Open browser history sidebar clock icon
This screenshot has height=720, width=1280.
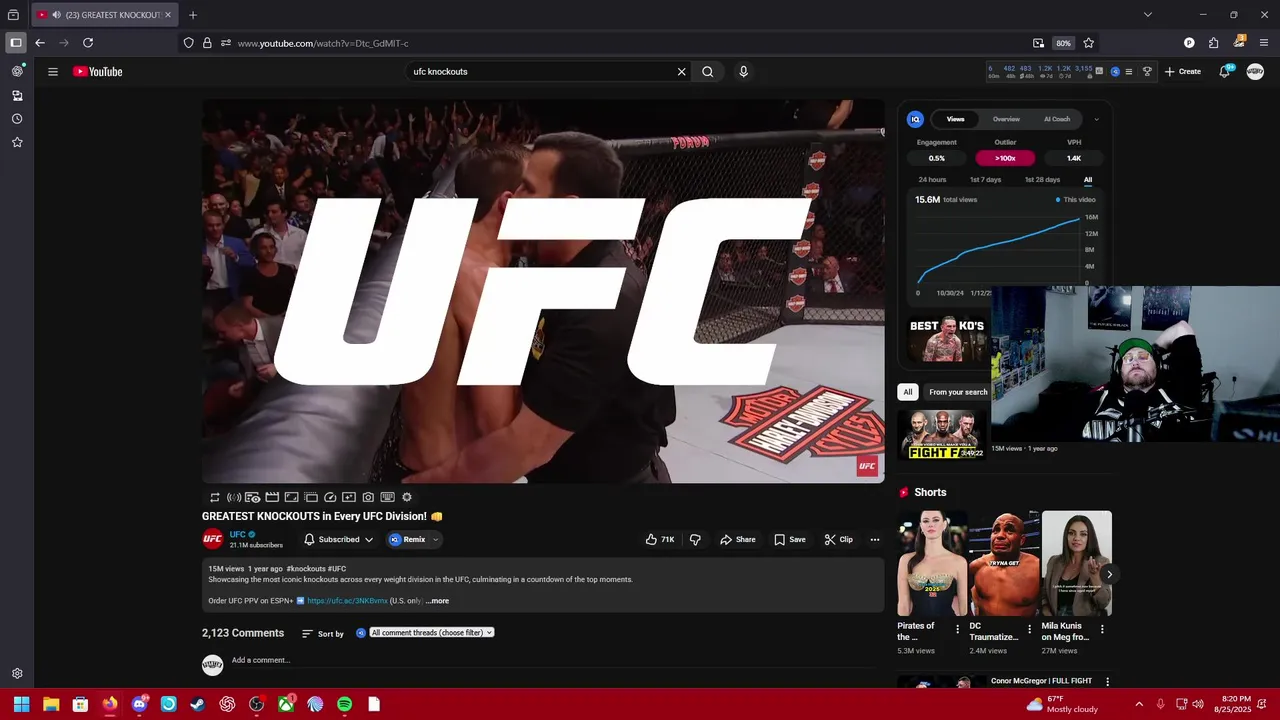17,119
